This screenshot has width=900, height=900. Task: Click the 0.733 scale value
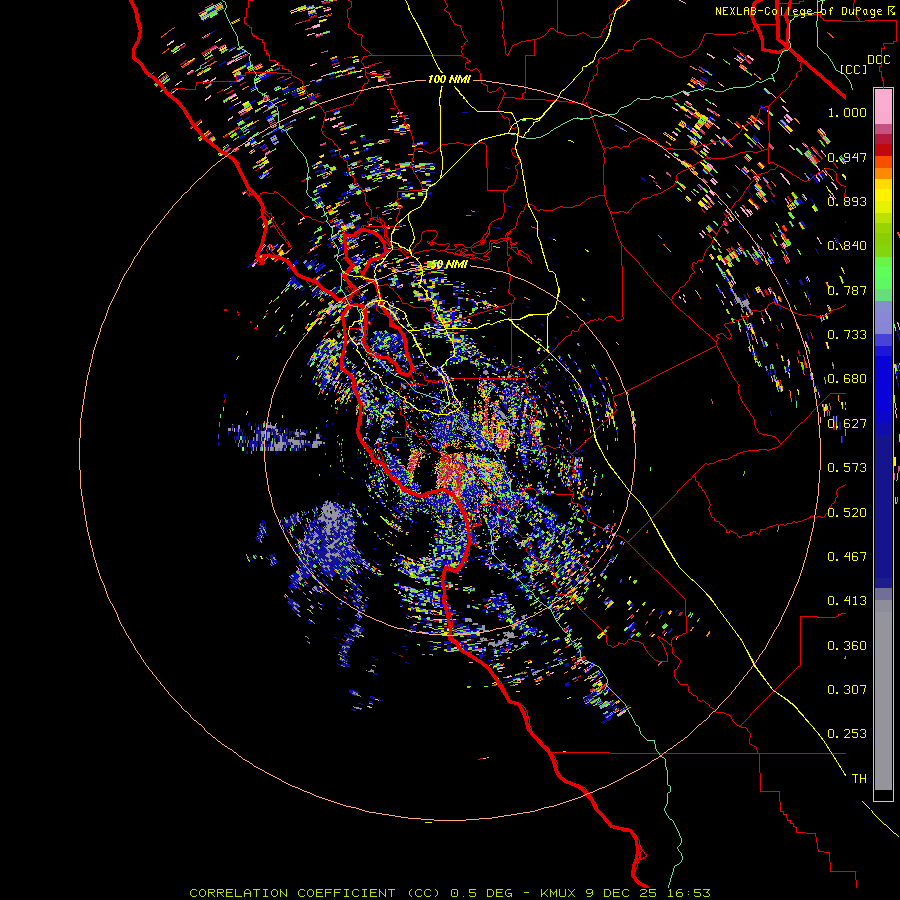[x=847, y=335]
